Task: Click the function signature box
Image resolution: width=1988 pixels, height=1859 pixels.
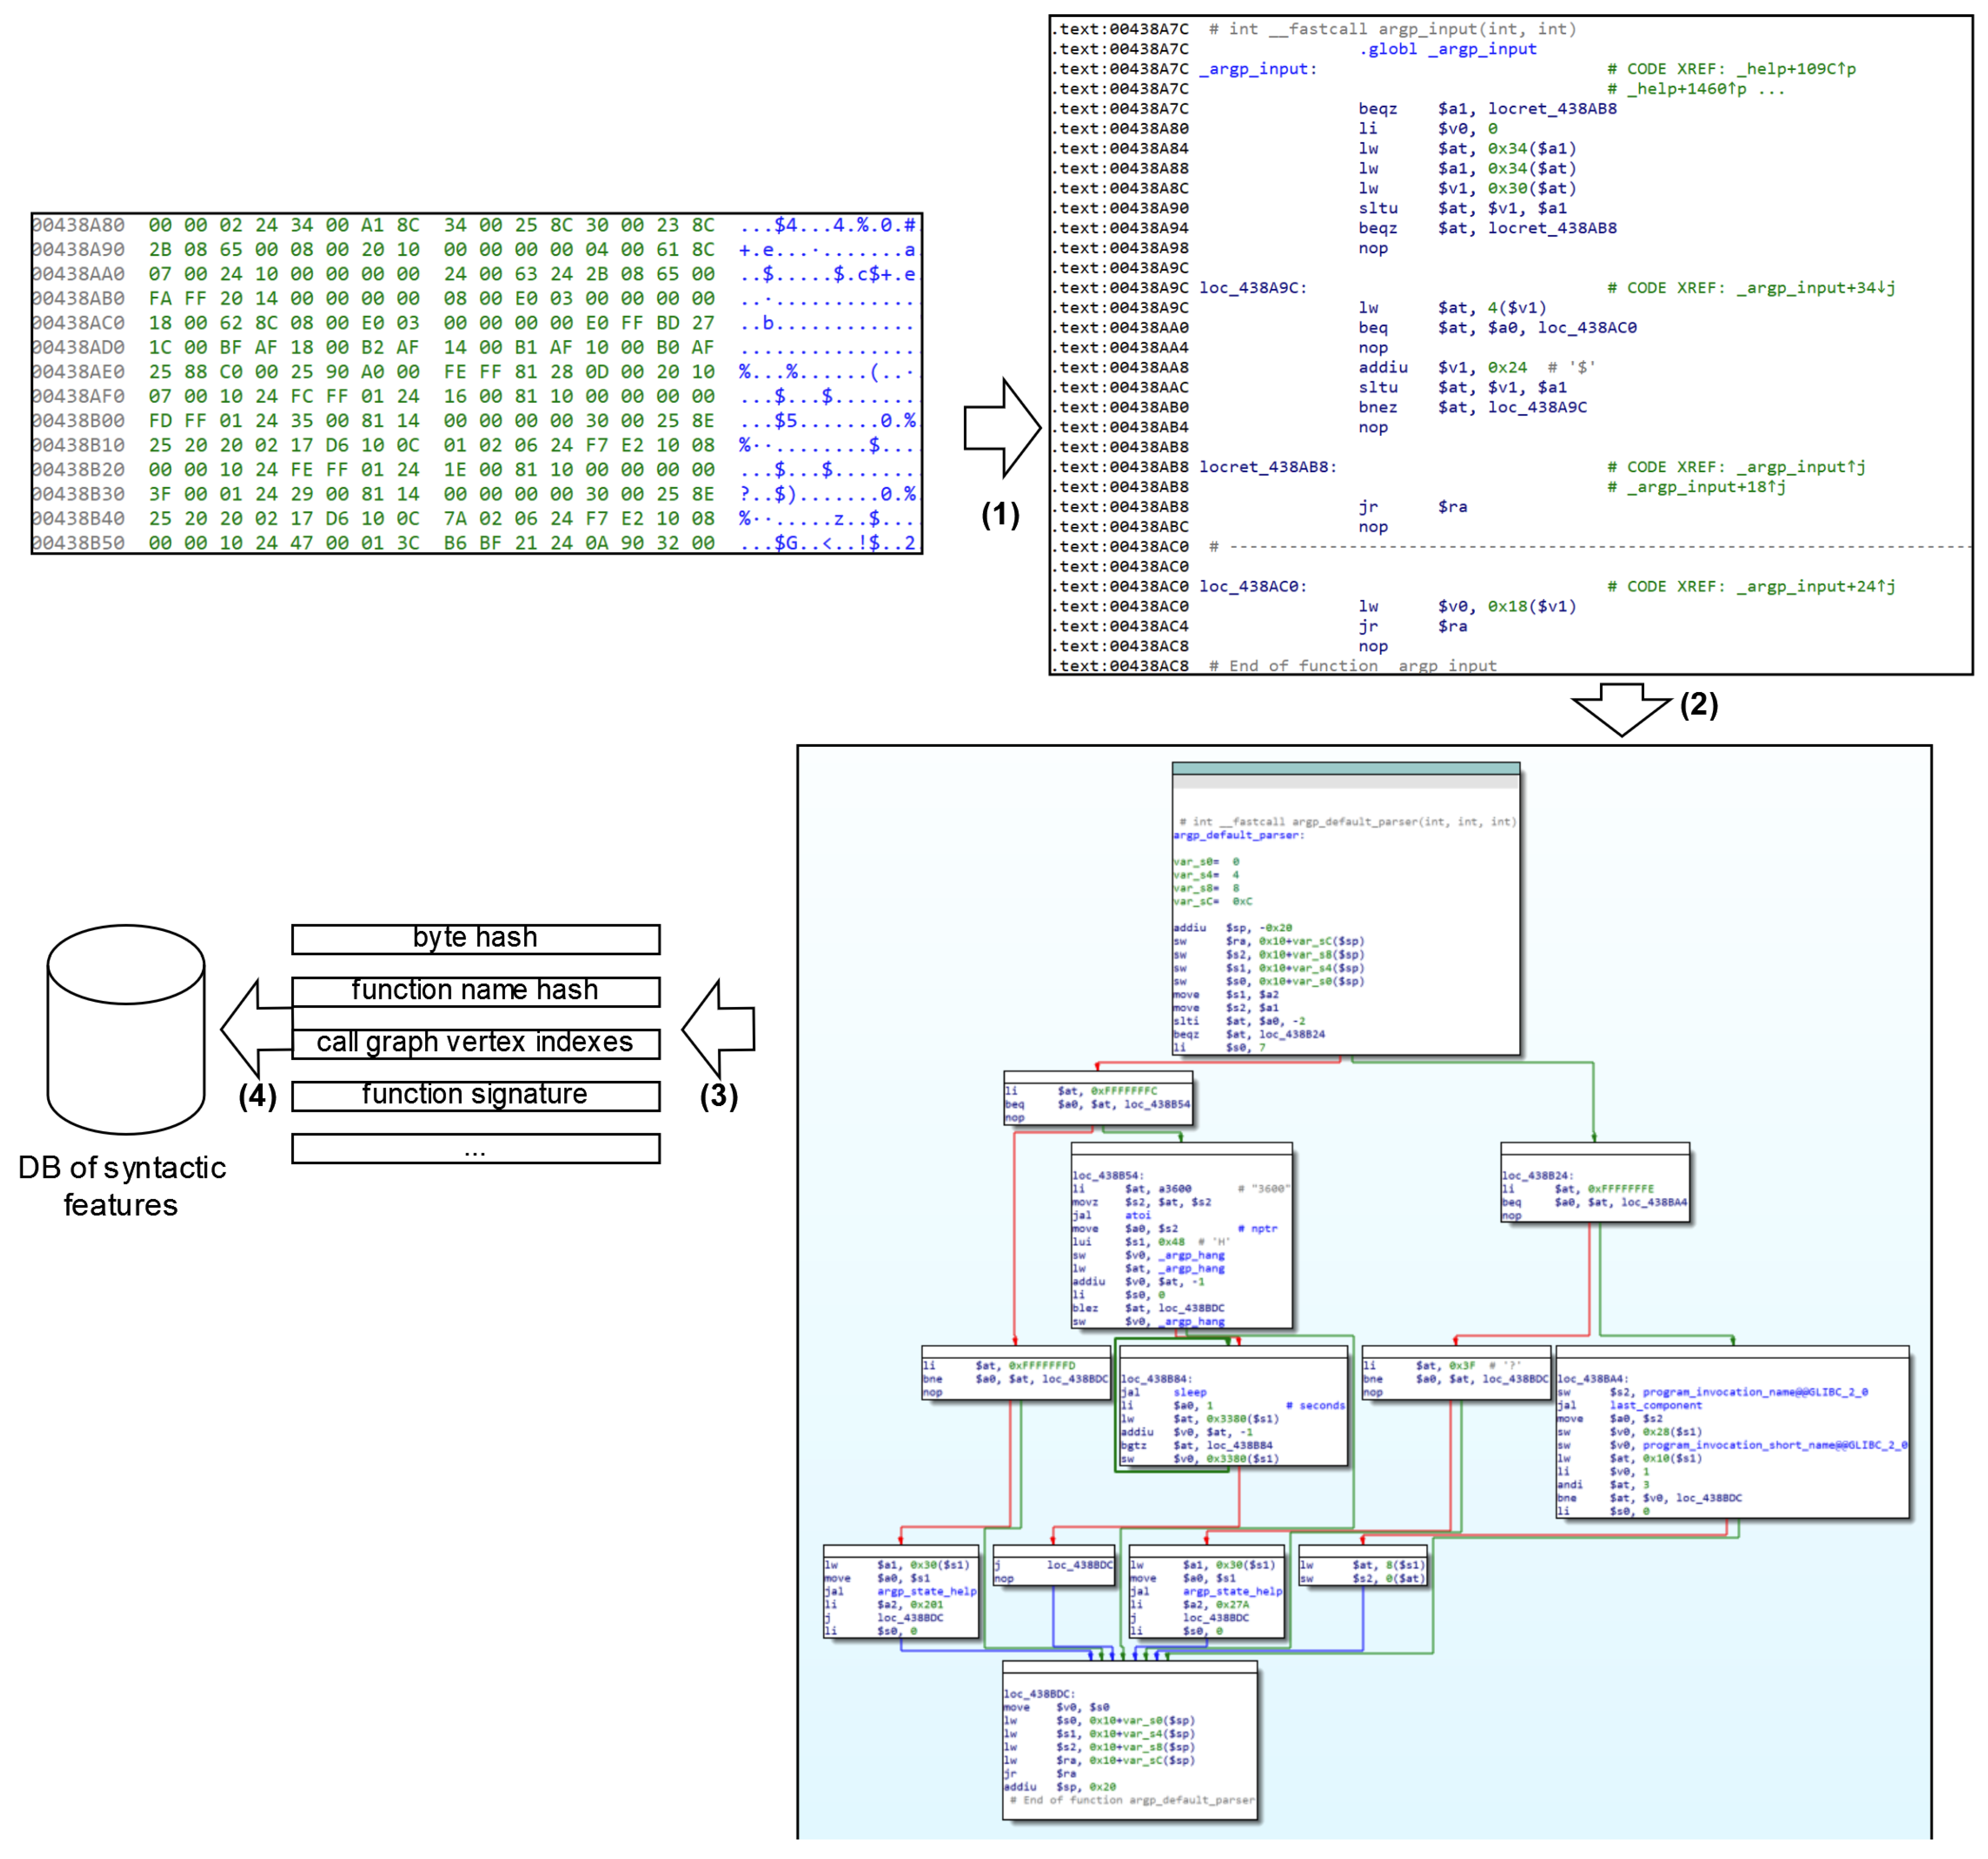Action: point(475,1095)
